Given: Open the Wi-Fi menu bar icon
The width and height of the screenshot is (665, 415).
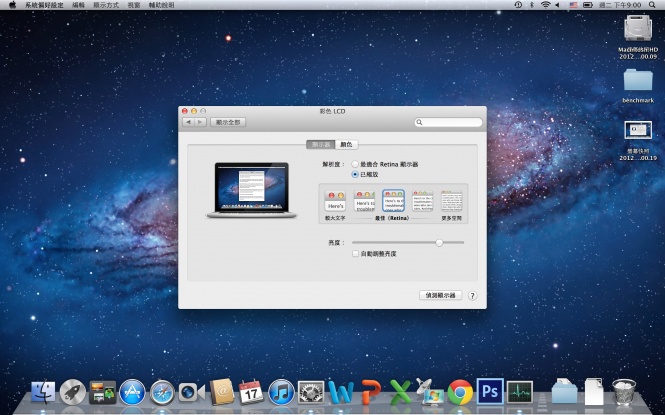Looking at the screenshot, I should [x=545, y=5].
